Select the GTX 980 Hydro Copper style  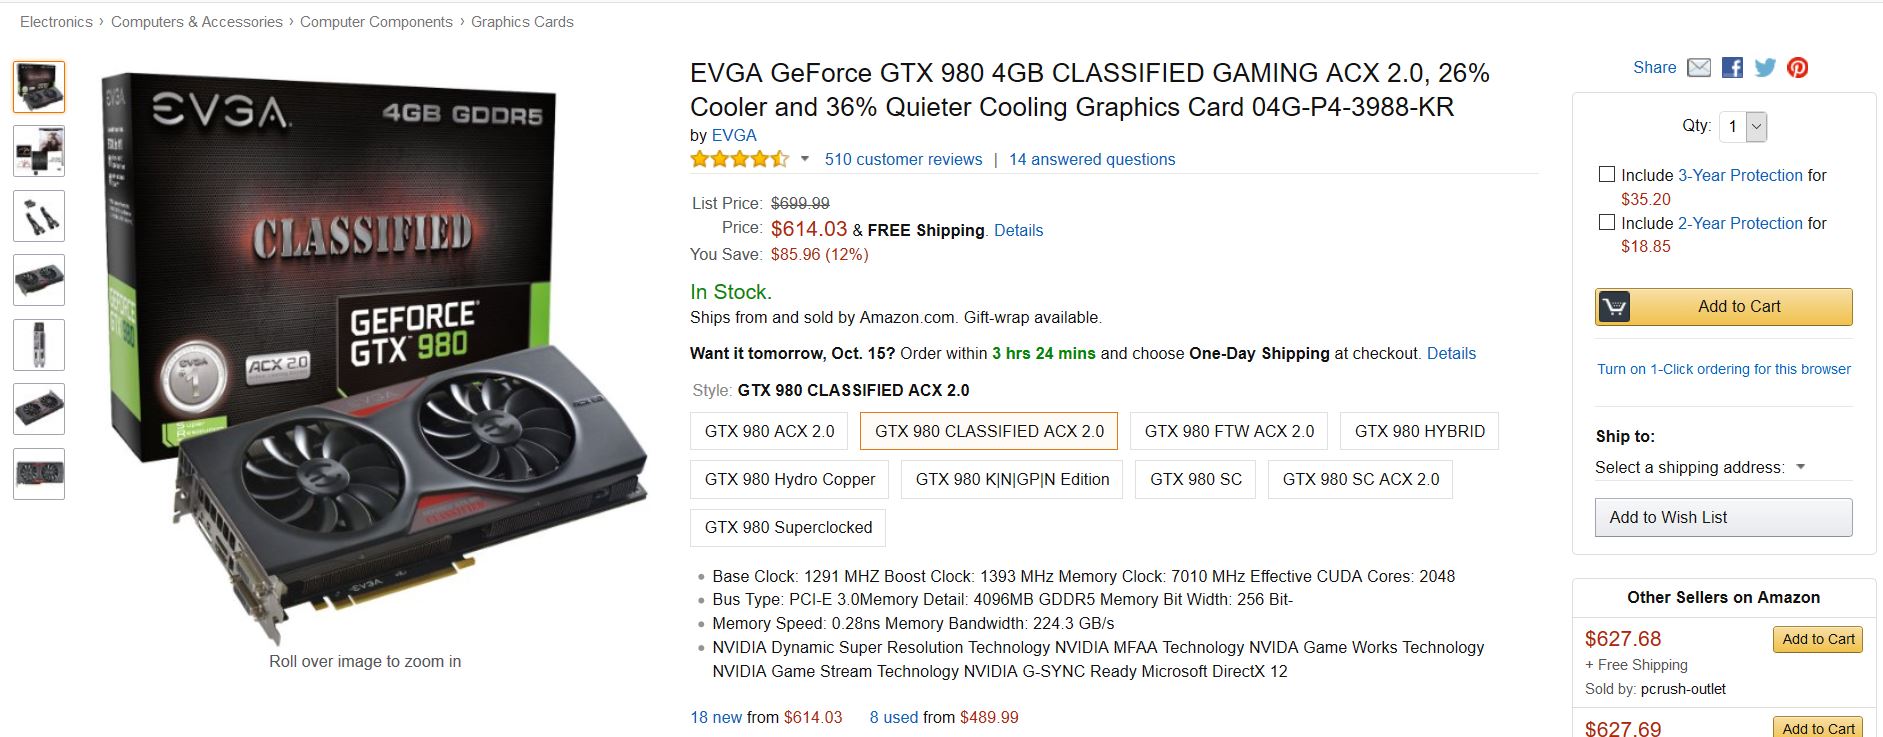[789, 479]
